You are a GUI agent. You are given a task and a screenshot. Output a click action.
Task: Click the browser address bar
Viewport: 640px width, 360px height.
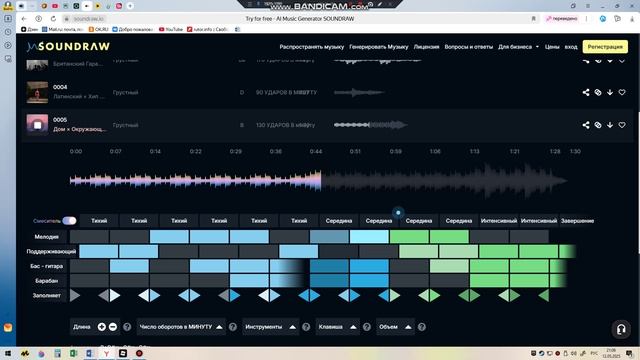[299, 19]
